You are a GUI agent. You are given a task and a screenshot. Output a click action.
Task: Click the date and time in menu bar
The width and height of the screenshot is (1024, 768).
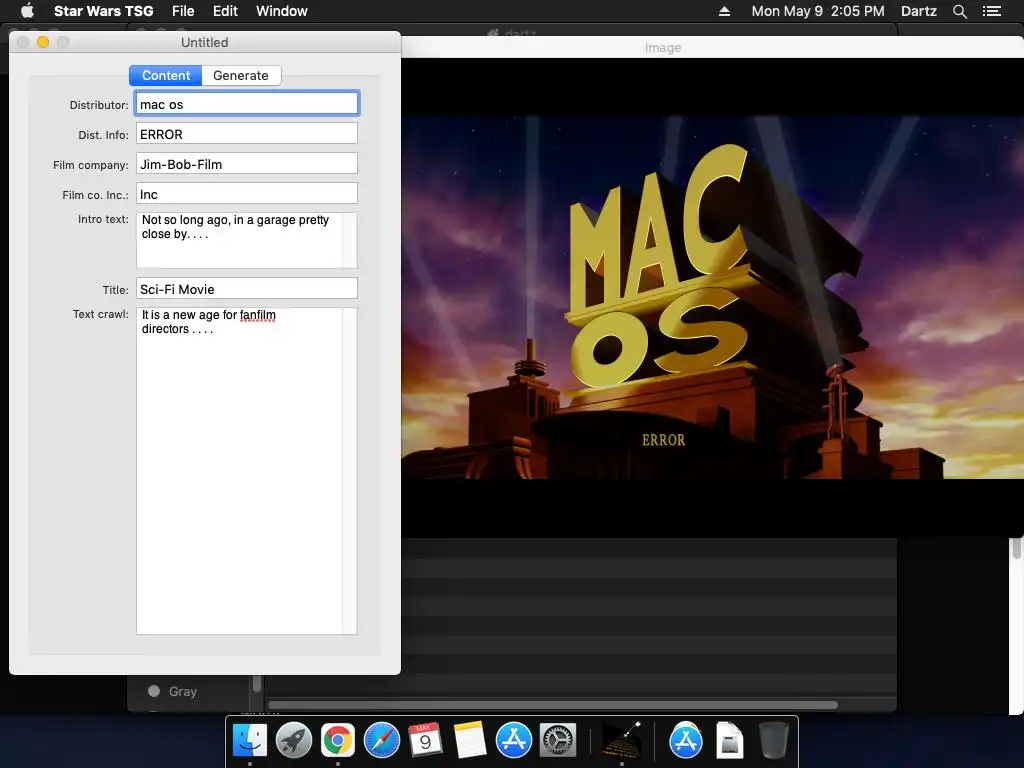818,11
